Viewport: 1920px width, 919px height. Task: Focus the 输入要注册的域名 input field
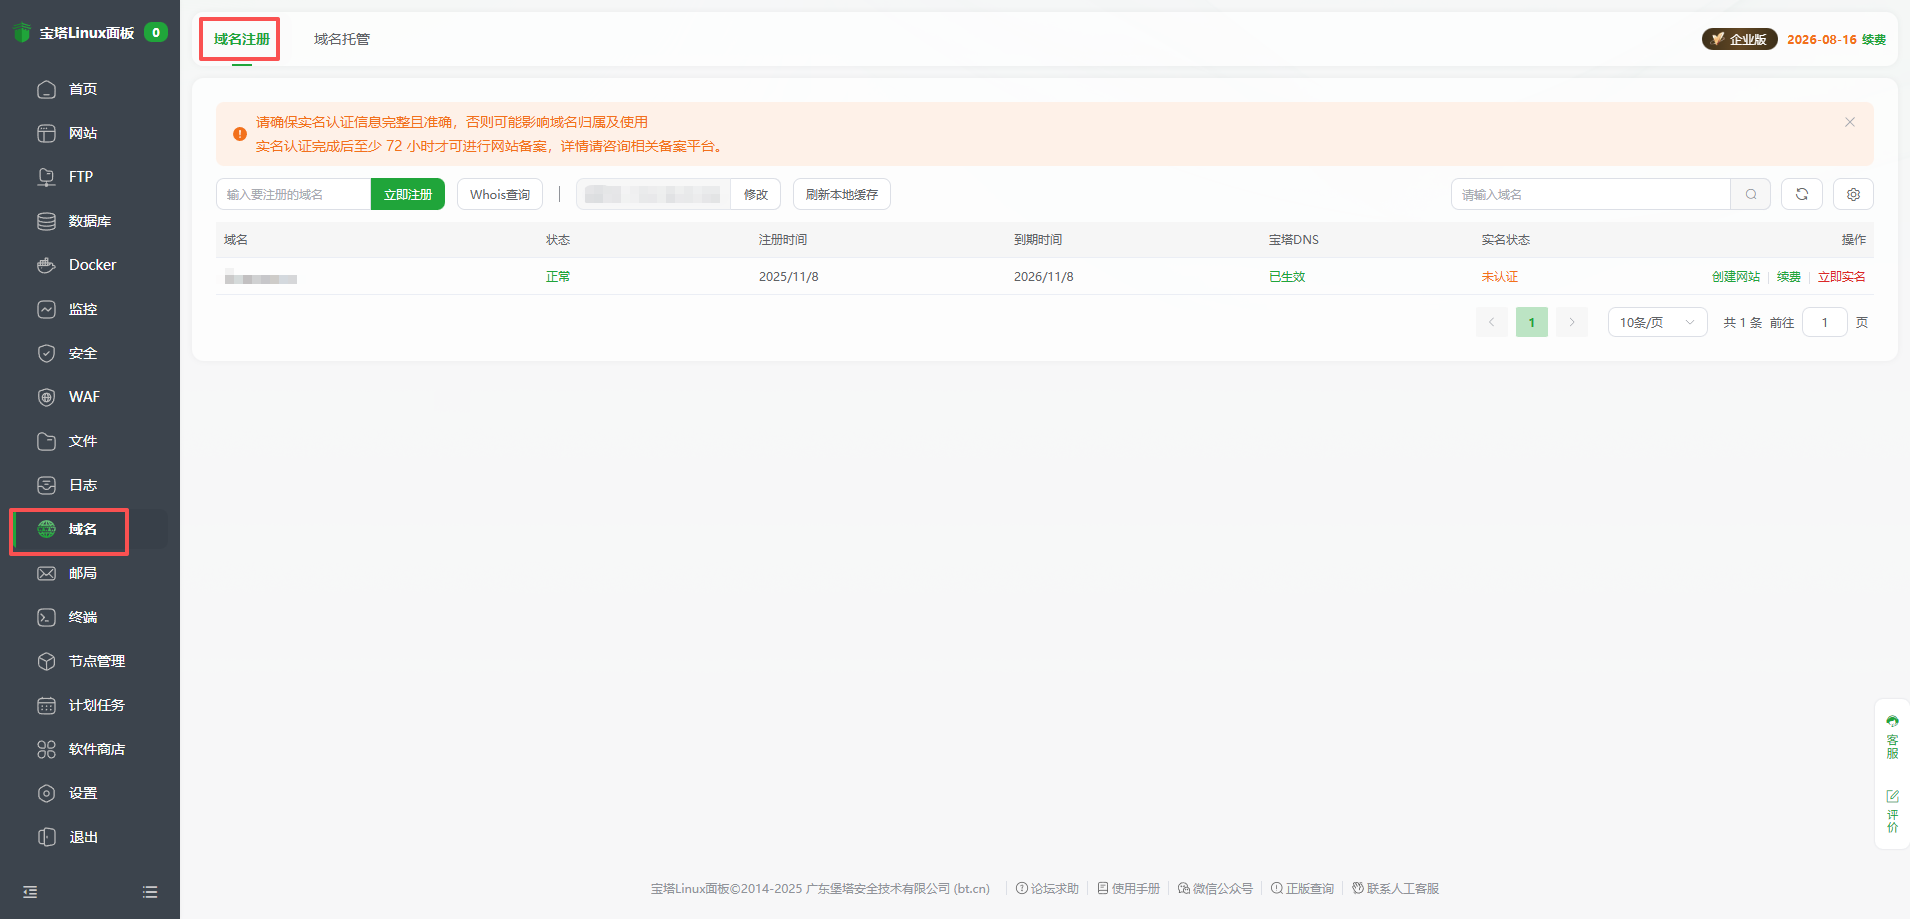tap(293, 194)
